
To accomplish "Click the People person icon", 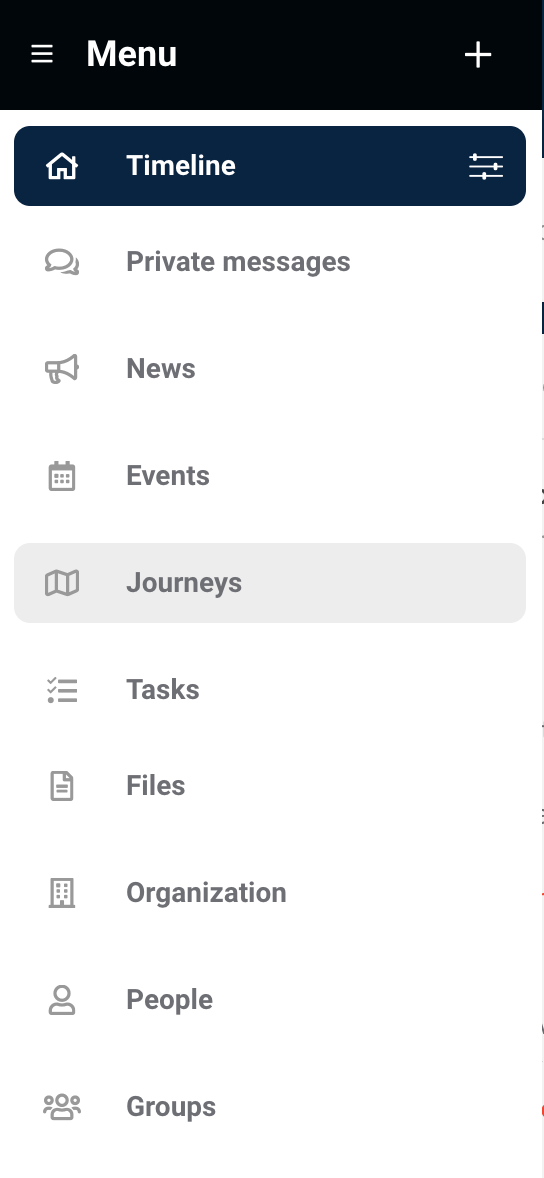I will [62, 1000].
